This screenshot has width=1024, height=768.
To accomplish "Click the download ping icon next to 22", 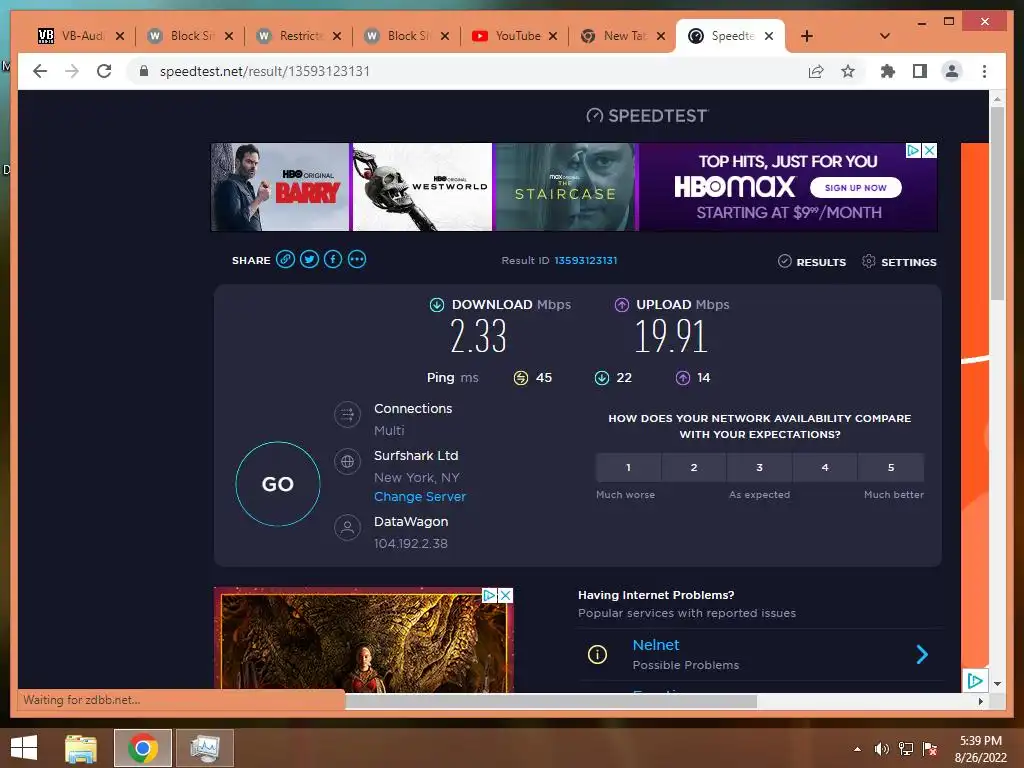I will point(602,377).
